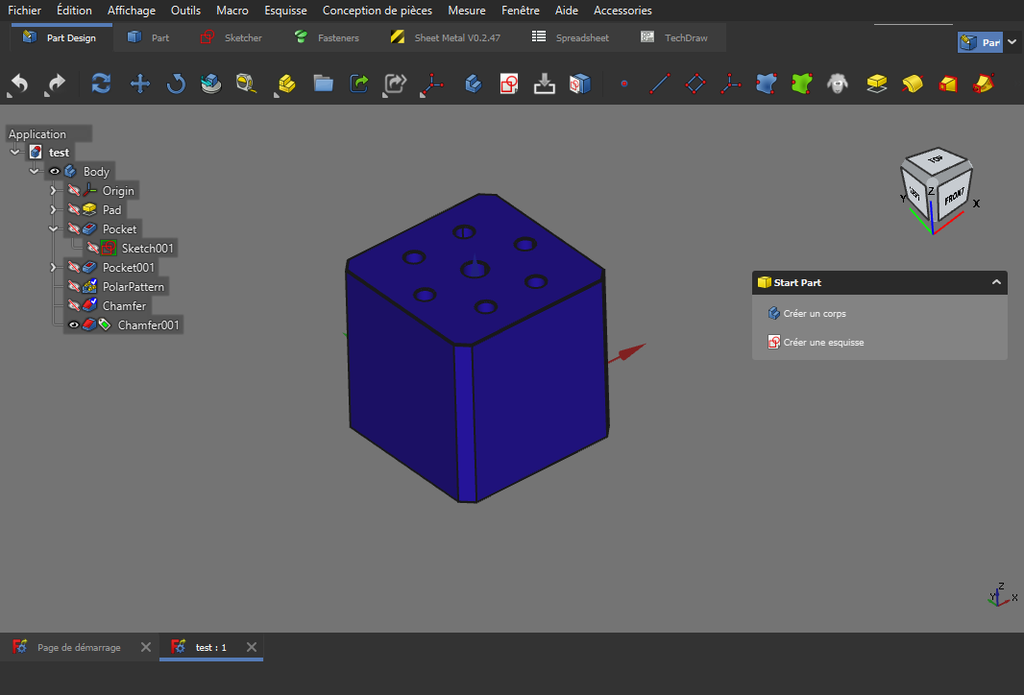This screenshot has width=1024, height=695.
Task: Select Sketch001 in the model tree
Action: [147, 248]
